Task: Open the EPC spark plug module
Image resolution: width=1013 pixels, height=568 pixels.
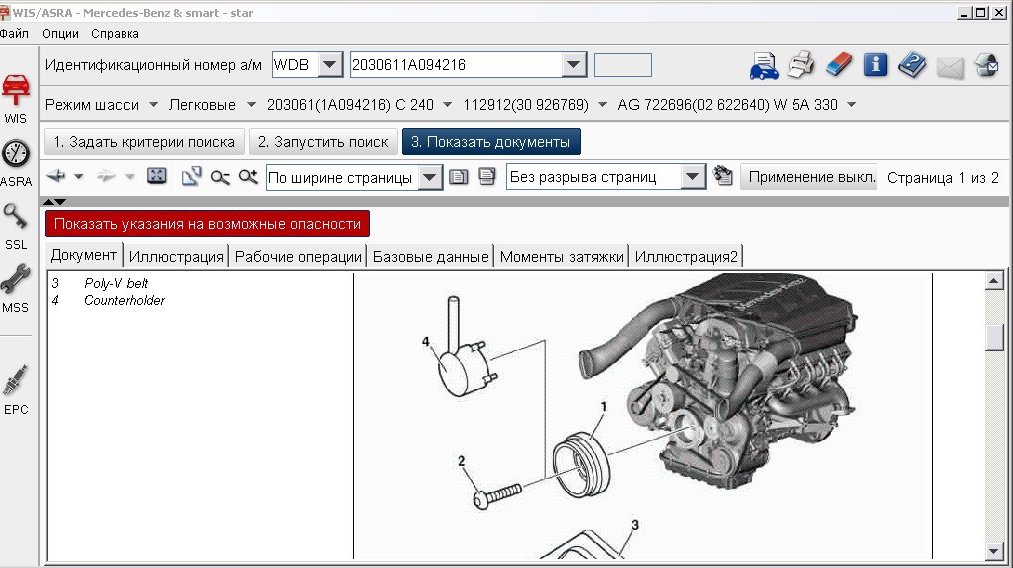Action: [16, 380]
